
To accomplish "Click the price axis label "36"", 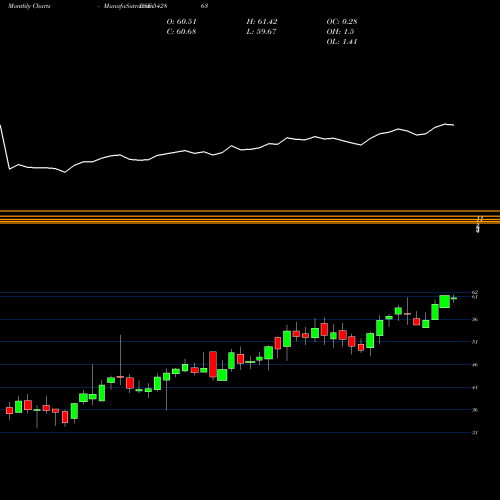I will coord(475,410).
